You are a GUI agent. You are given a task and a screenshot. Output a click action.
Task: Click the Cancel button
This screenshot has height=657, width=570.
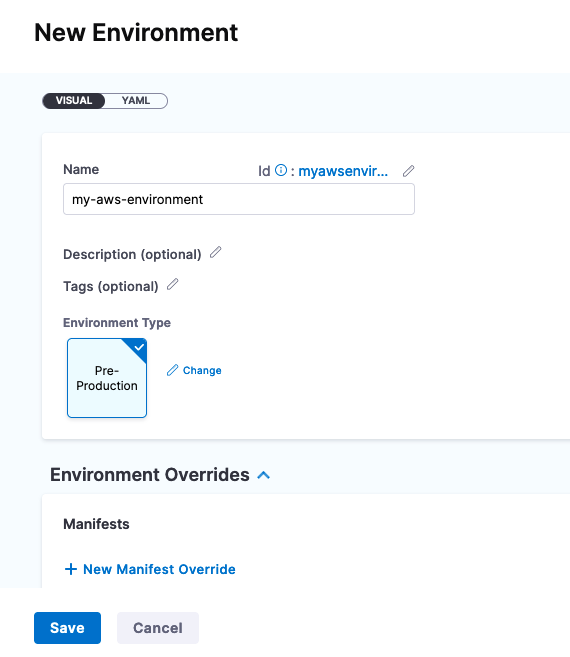(158, 628)
